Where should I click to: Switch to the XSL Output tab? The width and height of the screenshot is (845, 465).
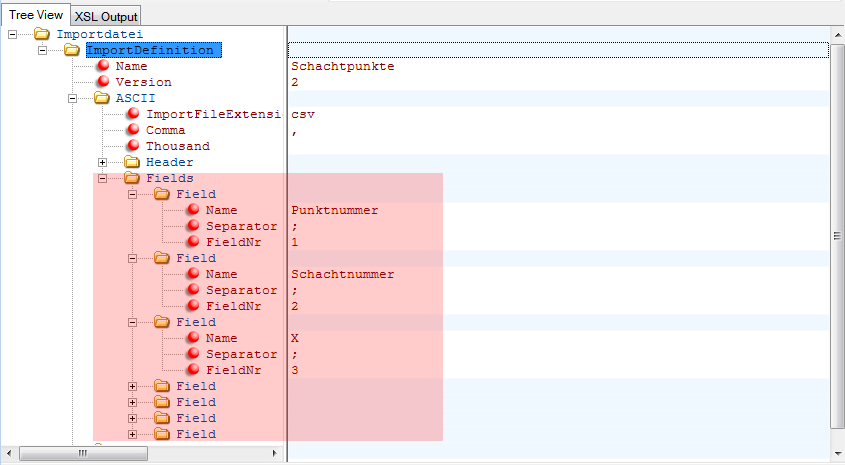click(106, 16)
